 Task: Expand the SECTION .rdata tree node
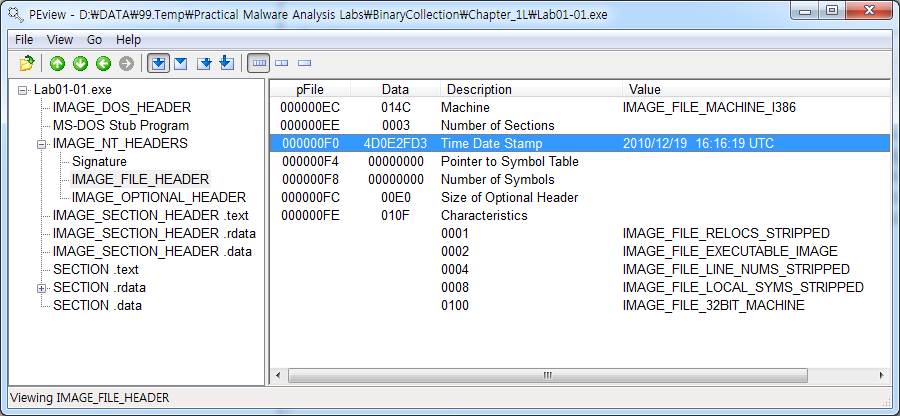click(41, 288)
